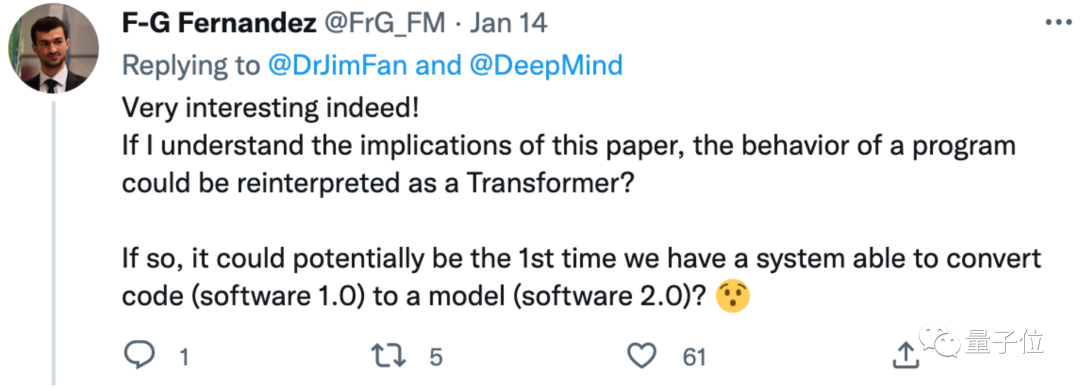Image resolution: width=1080 pixels, height=389 pixels.
Task: Like the tweet with the heart icon
Action: 644,355
